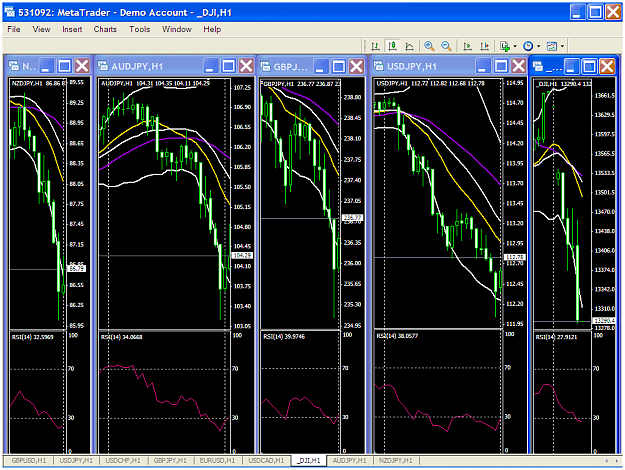
Task: Click the Templates icon
Action: pyautogui.click(x=552, y=46)
